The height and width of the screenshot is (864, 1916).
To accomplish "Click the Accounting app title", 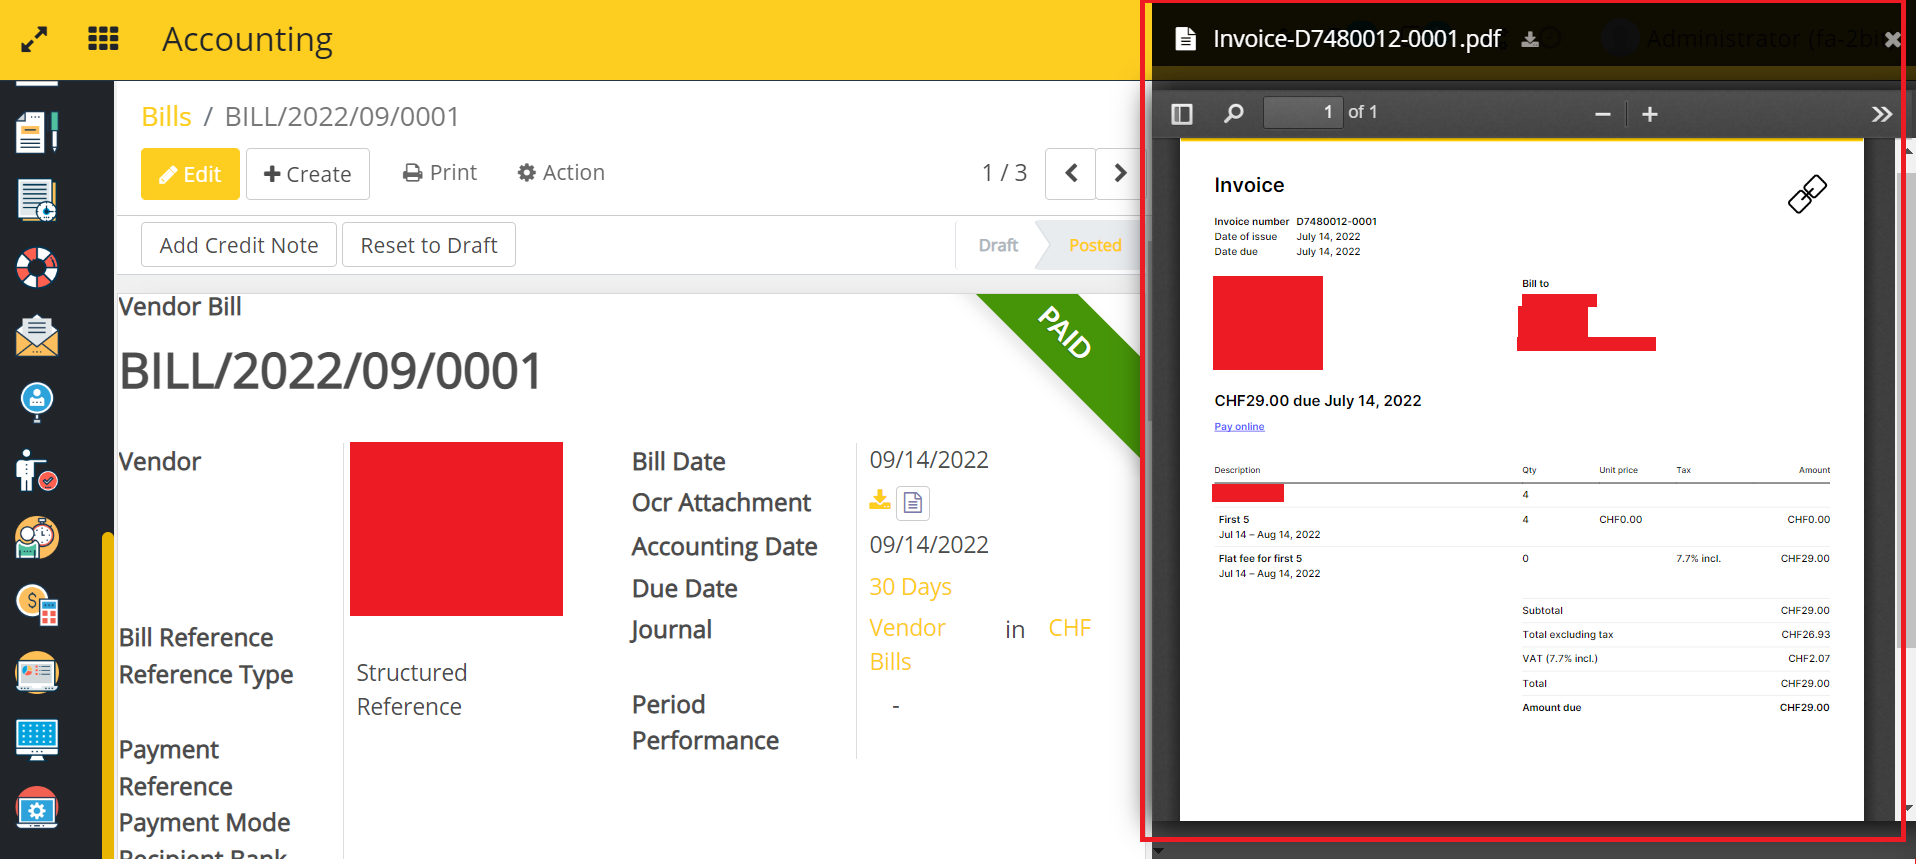I will tap(248, 39).
